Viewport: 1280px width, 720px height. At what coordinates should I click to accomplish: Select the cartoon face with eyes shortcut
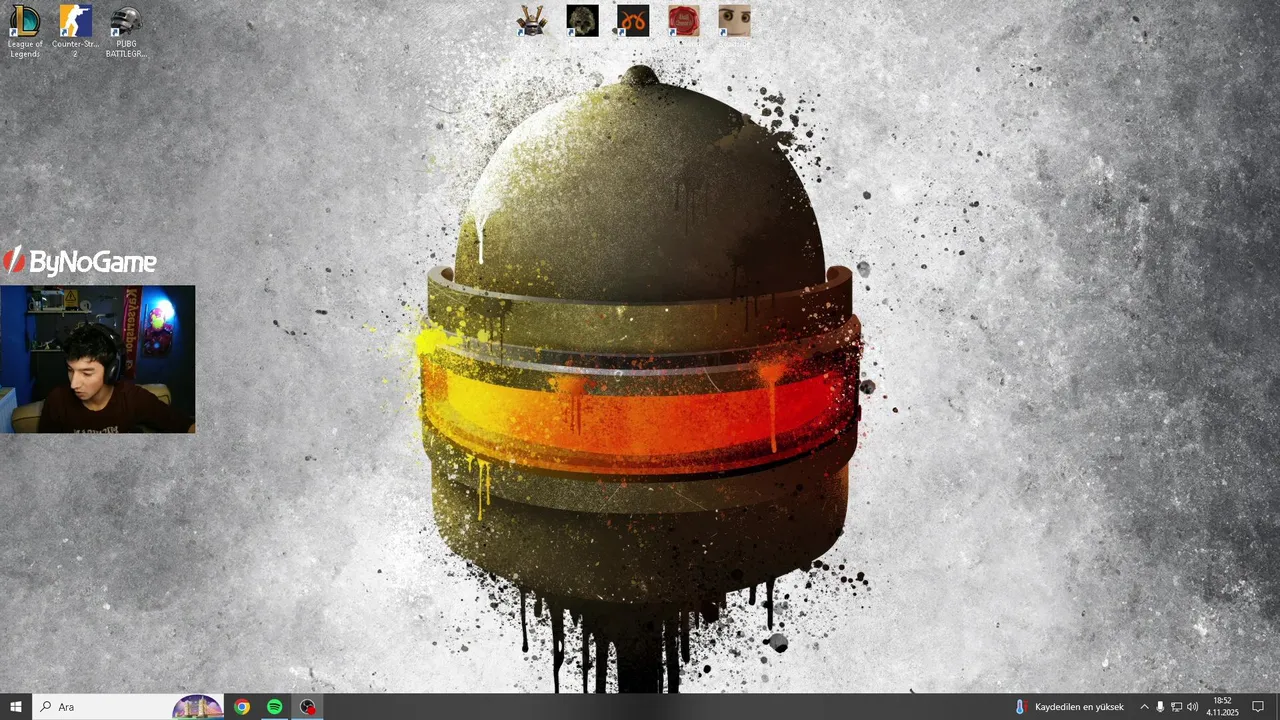pos(734,21)
